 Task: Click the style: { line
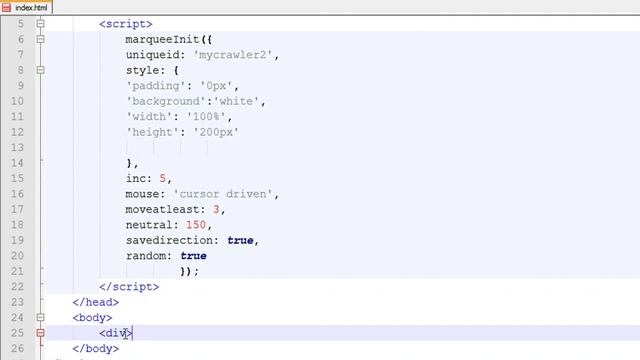[x=152, y=70]
